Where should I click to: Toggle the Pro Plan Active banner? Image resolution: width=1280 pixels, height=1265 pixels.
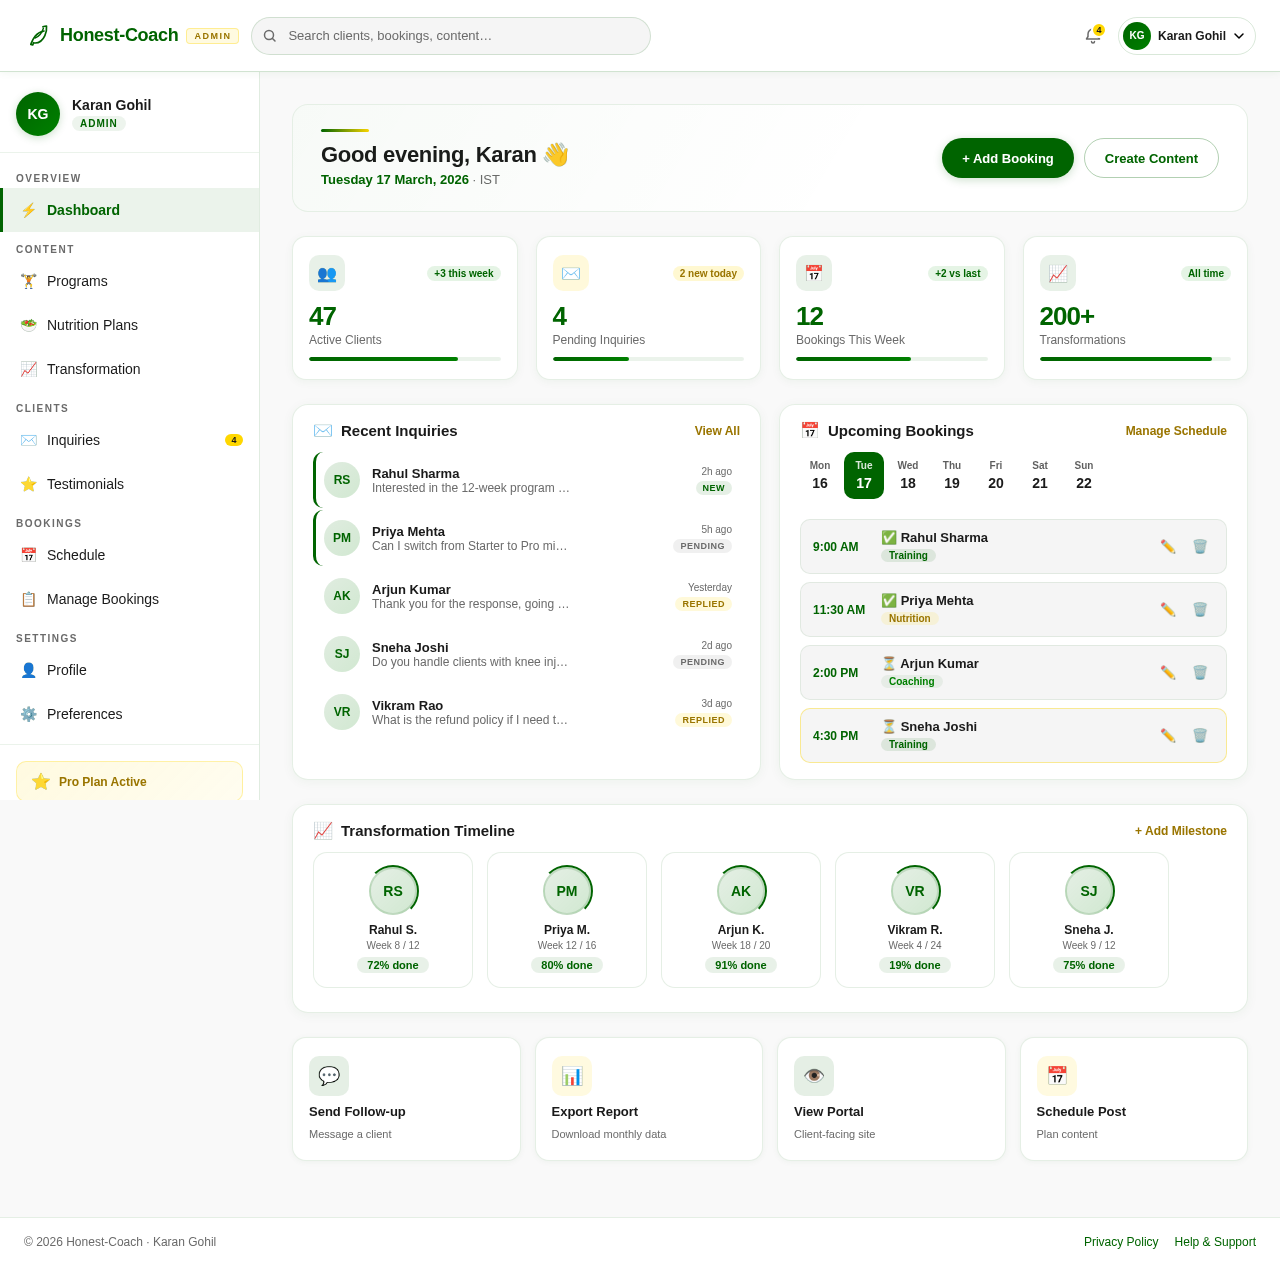(x=129, y=781)
